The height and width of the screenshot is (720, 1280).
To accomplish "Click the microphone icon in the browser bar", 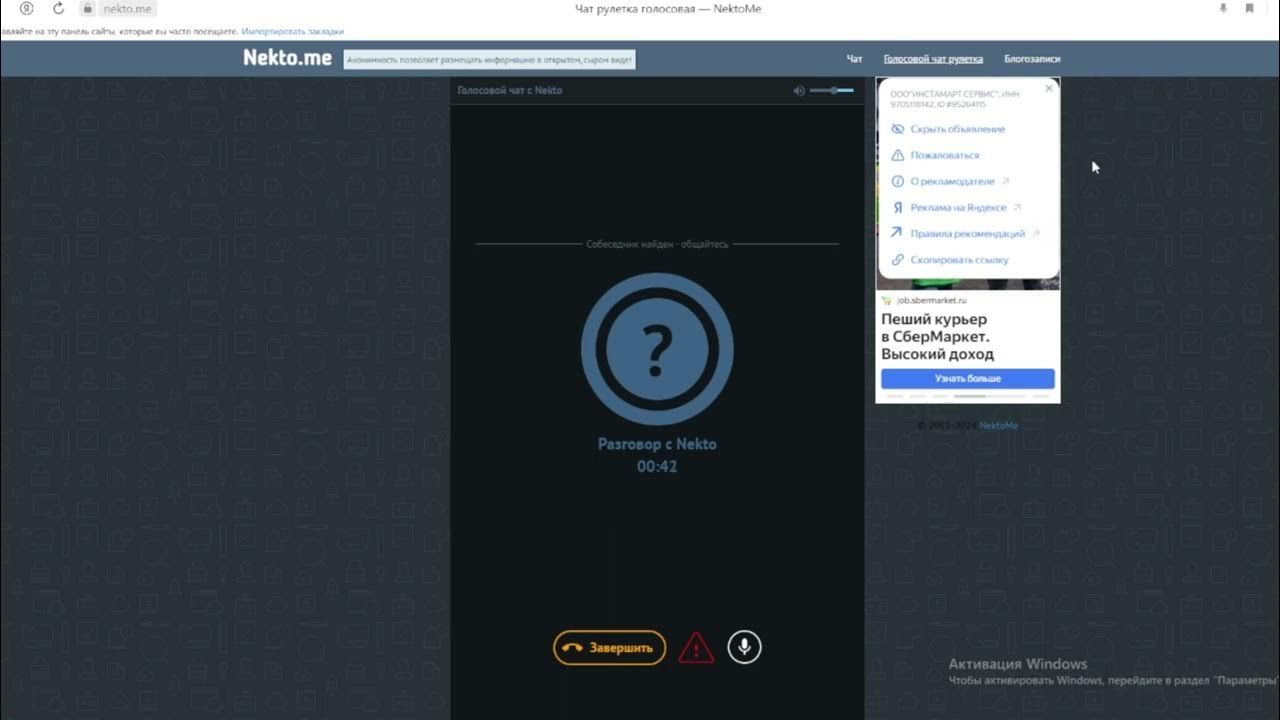I will point(1223,8).
